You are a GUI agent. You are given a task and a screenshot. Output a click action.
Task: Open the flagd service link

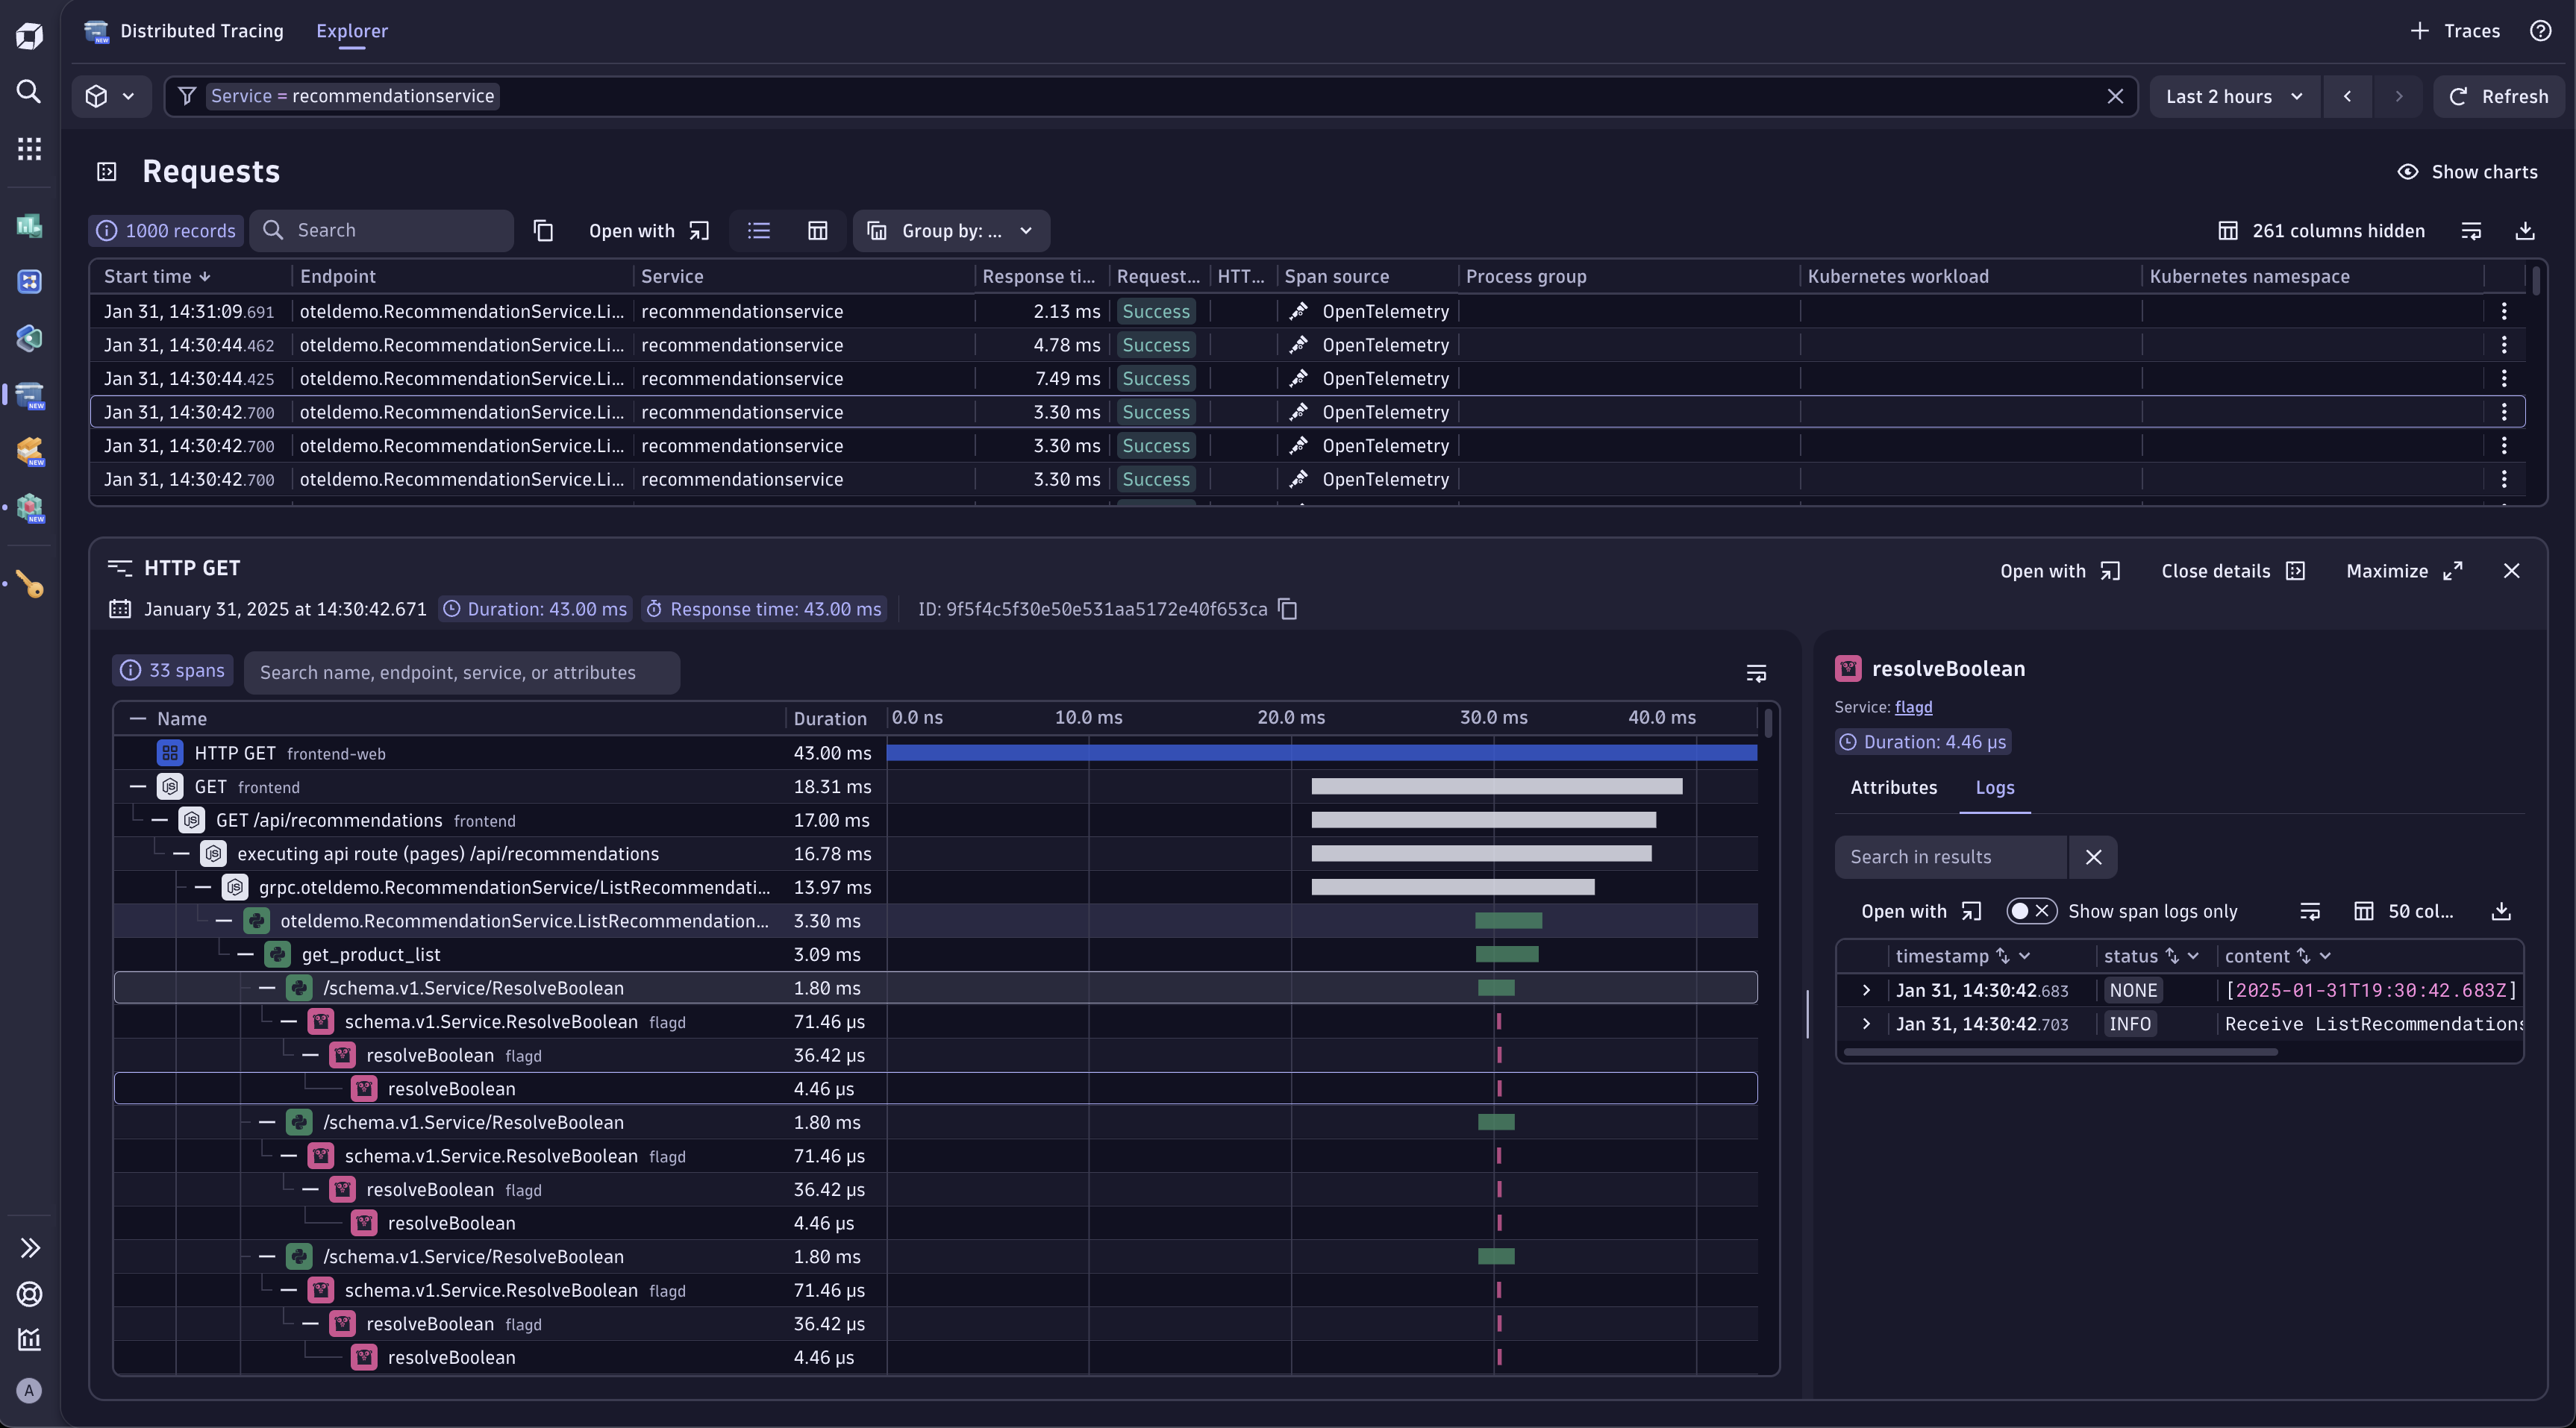[1913, 707]
